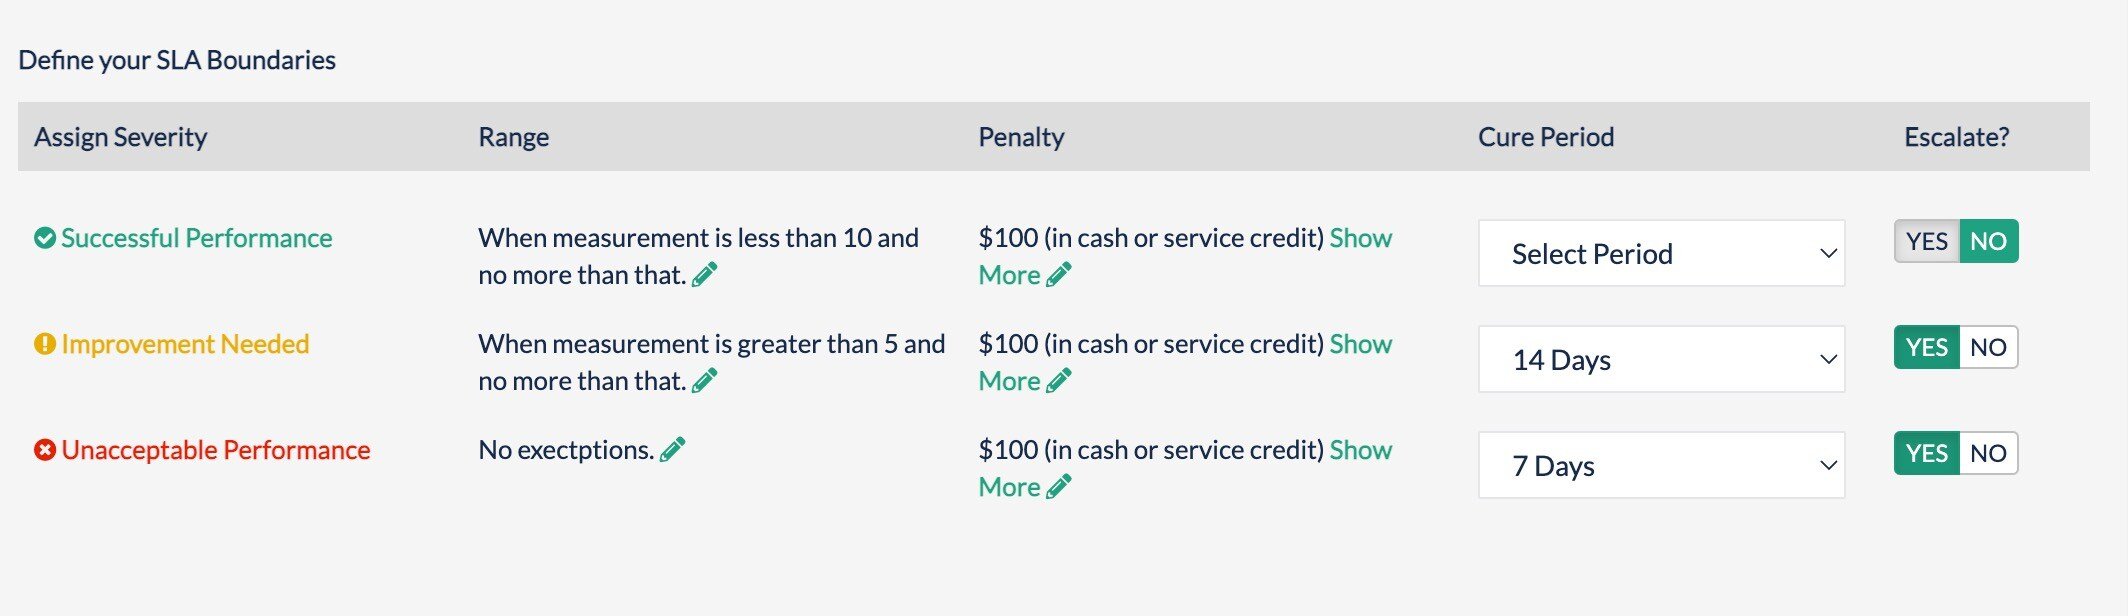
Task: Open the 'Select Period' cure period dropdown
Action: click(x=1661, y=254)
